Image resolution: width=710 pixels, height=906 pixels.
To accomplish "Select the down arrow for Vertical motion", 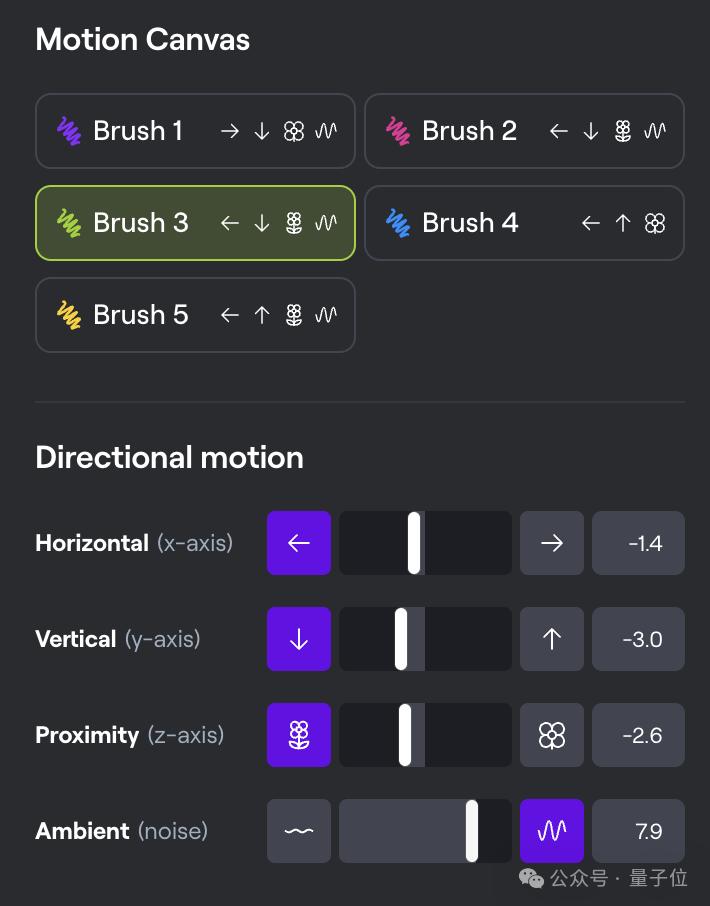I will pos(299,638).
